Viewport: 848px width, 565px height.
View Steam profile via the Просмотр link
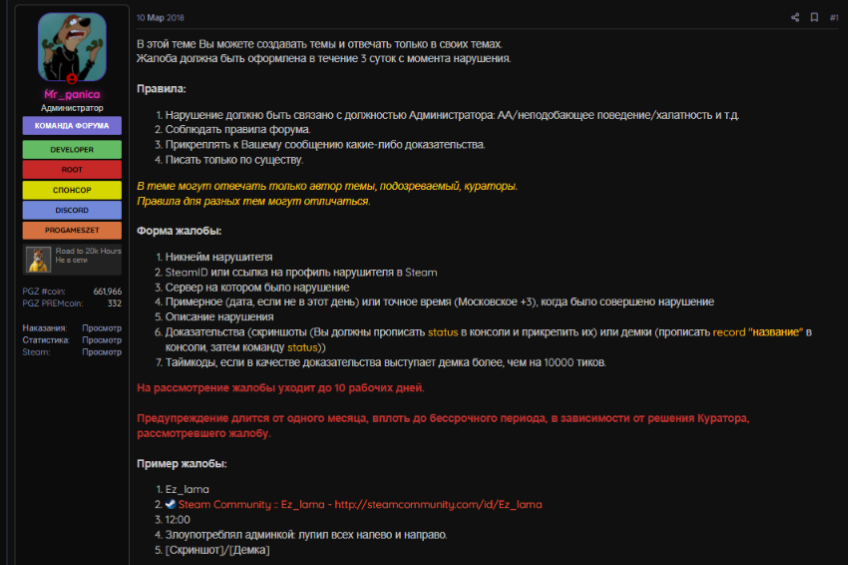click(102, 352)
